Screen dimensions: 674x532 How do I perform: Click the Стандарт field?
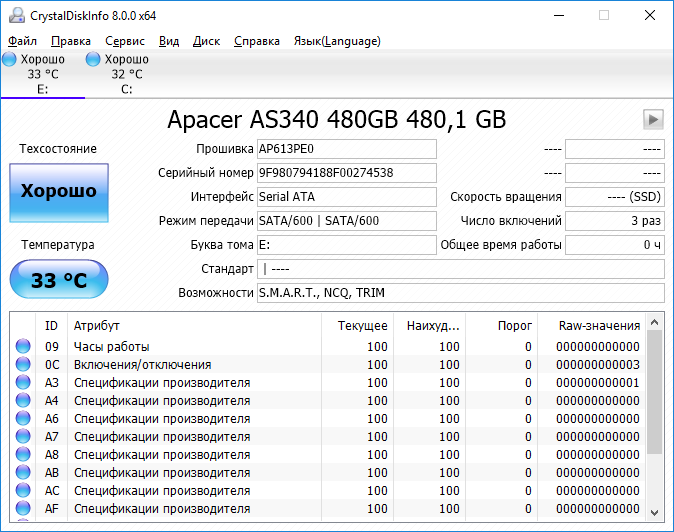click(x=461, y=269)
